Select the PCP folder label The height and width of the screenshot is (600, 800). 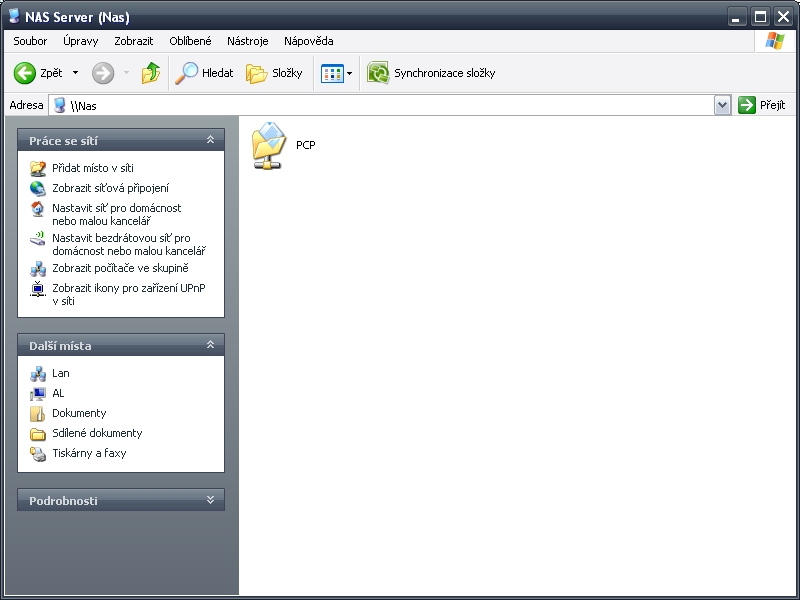click(x=306, y=145)
